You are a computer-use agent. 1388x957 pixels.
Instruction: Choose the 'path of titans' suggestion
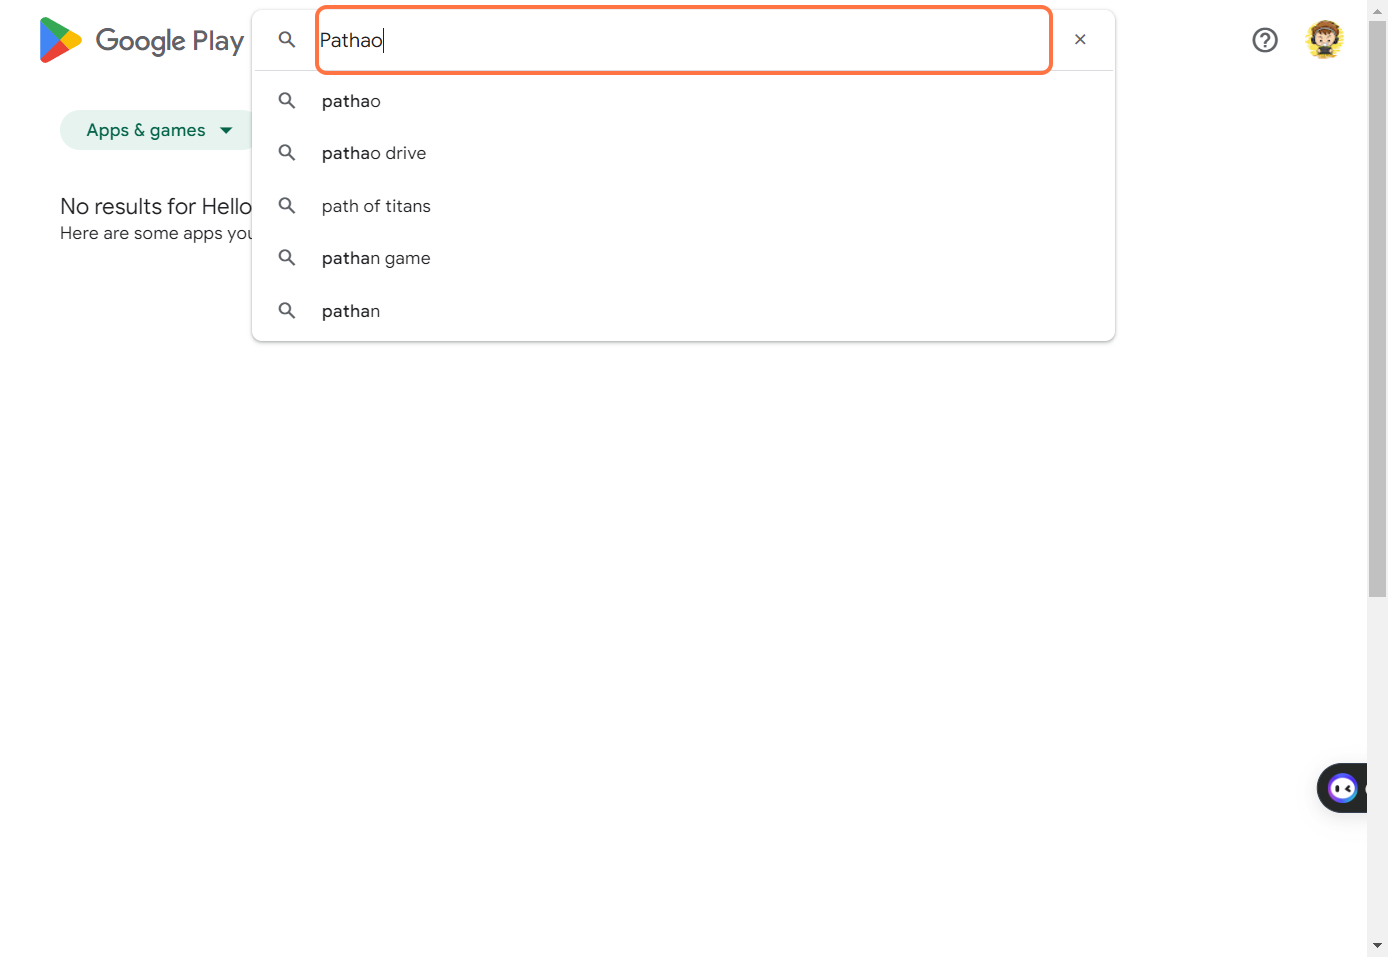[376, 206]
